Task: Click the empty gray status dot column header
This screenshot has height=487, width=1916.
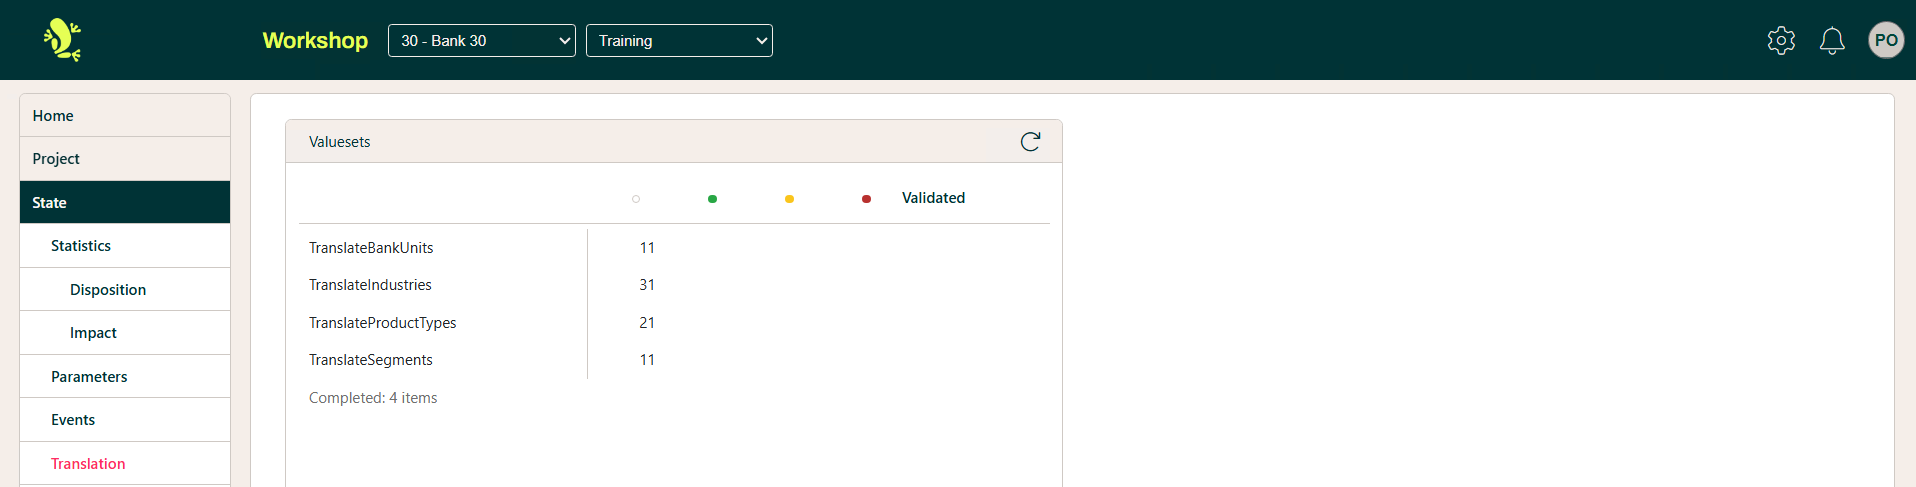Action: click(x=636, y=199)
